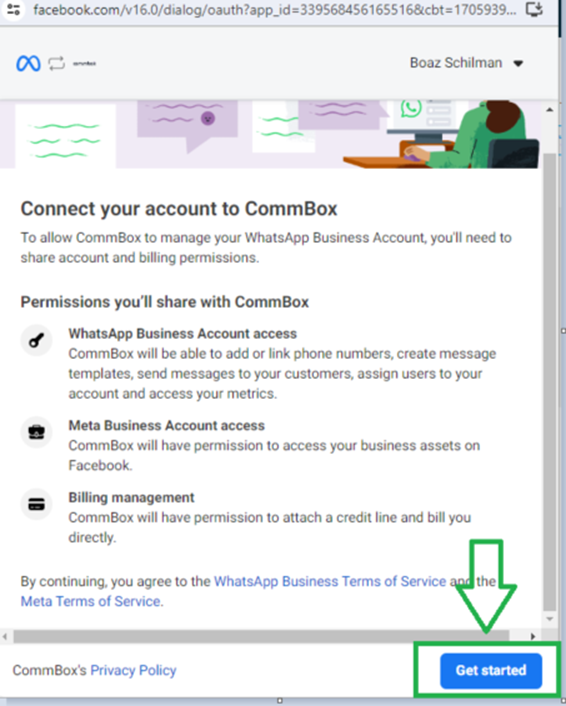Click the install app icon in address bar
Screen dimensions: 566x706
[x=534, y=9]
